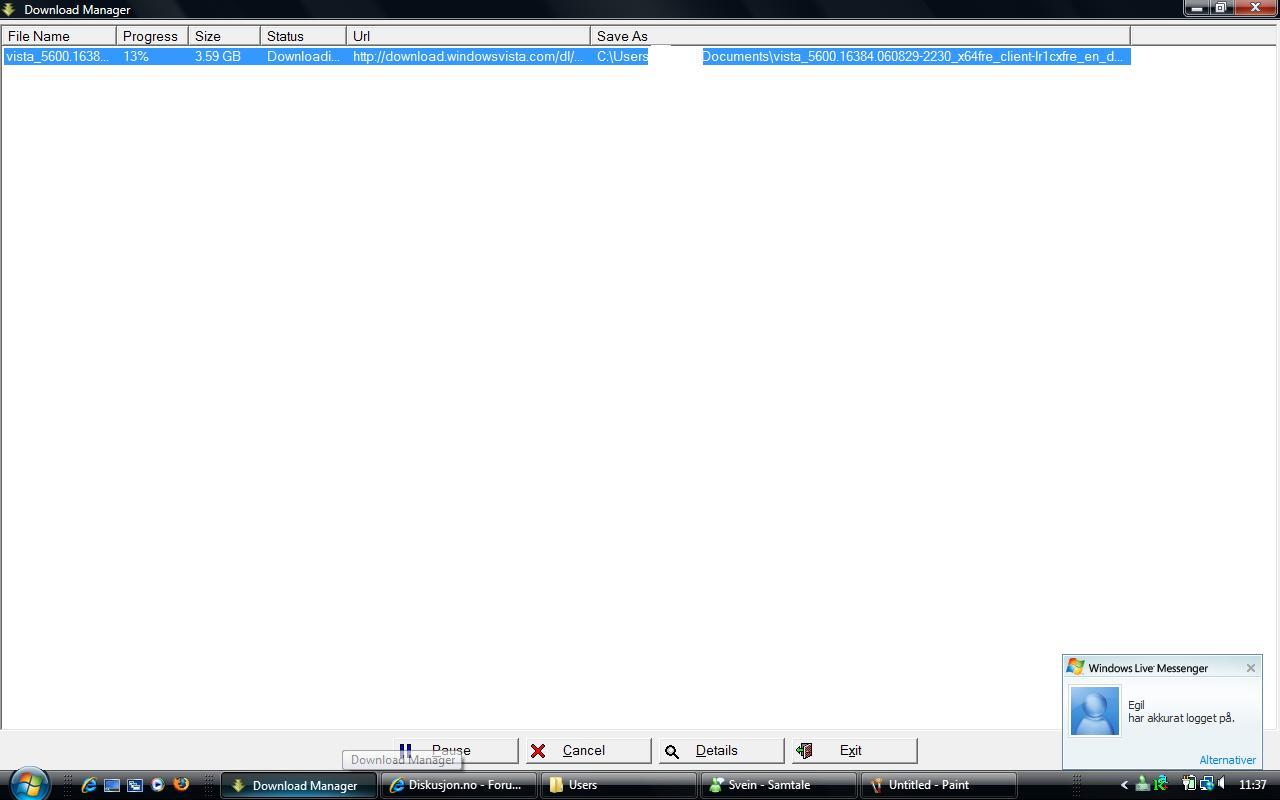Click Egil's avatar in Messenger notification

coord(1095,710)
